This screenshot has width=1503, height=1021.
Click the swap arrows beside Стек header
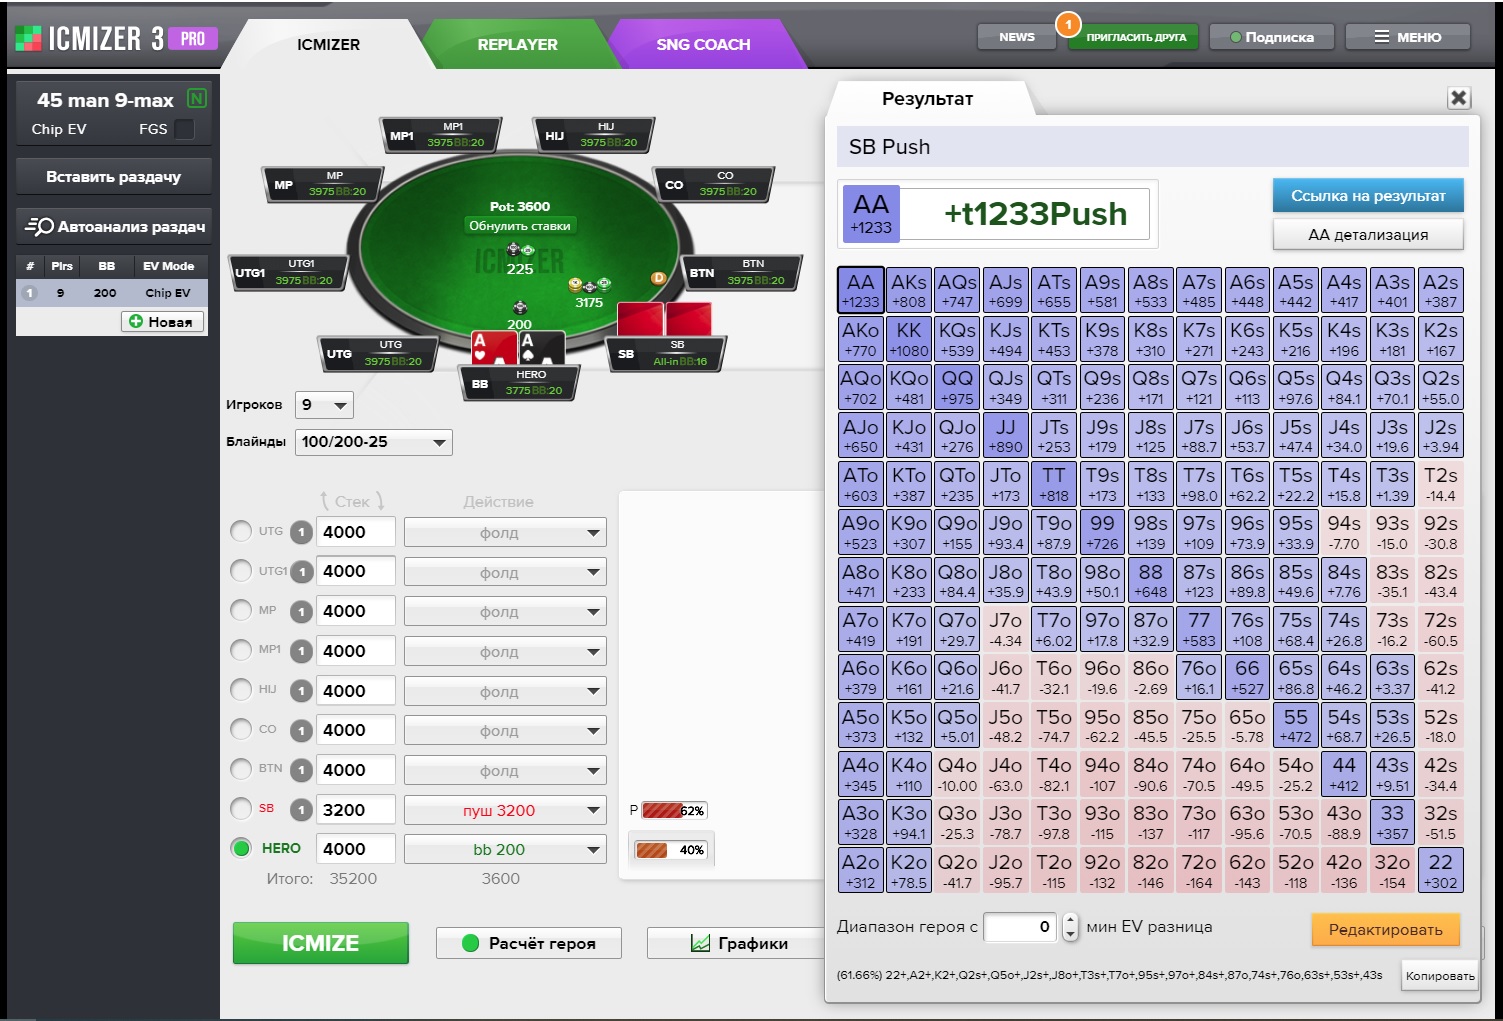[x=352, y=501]
